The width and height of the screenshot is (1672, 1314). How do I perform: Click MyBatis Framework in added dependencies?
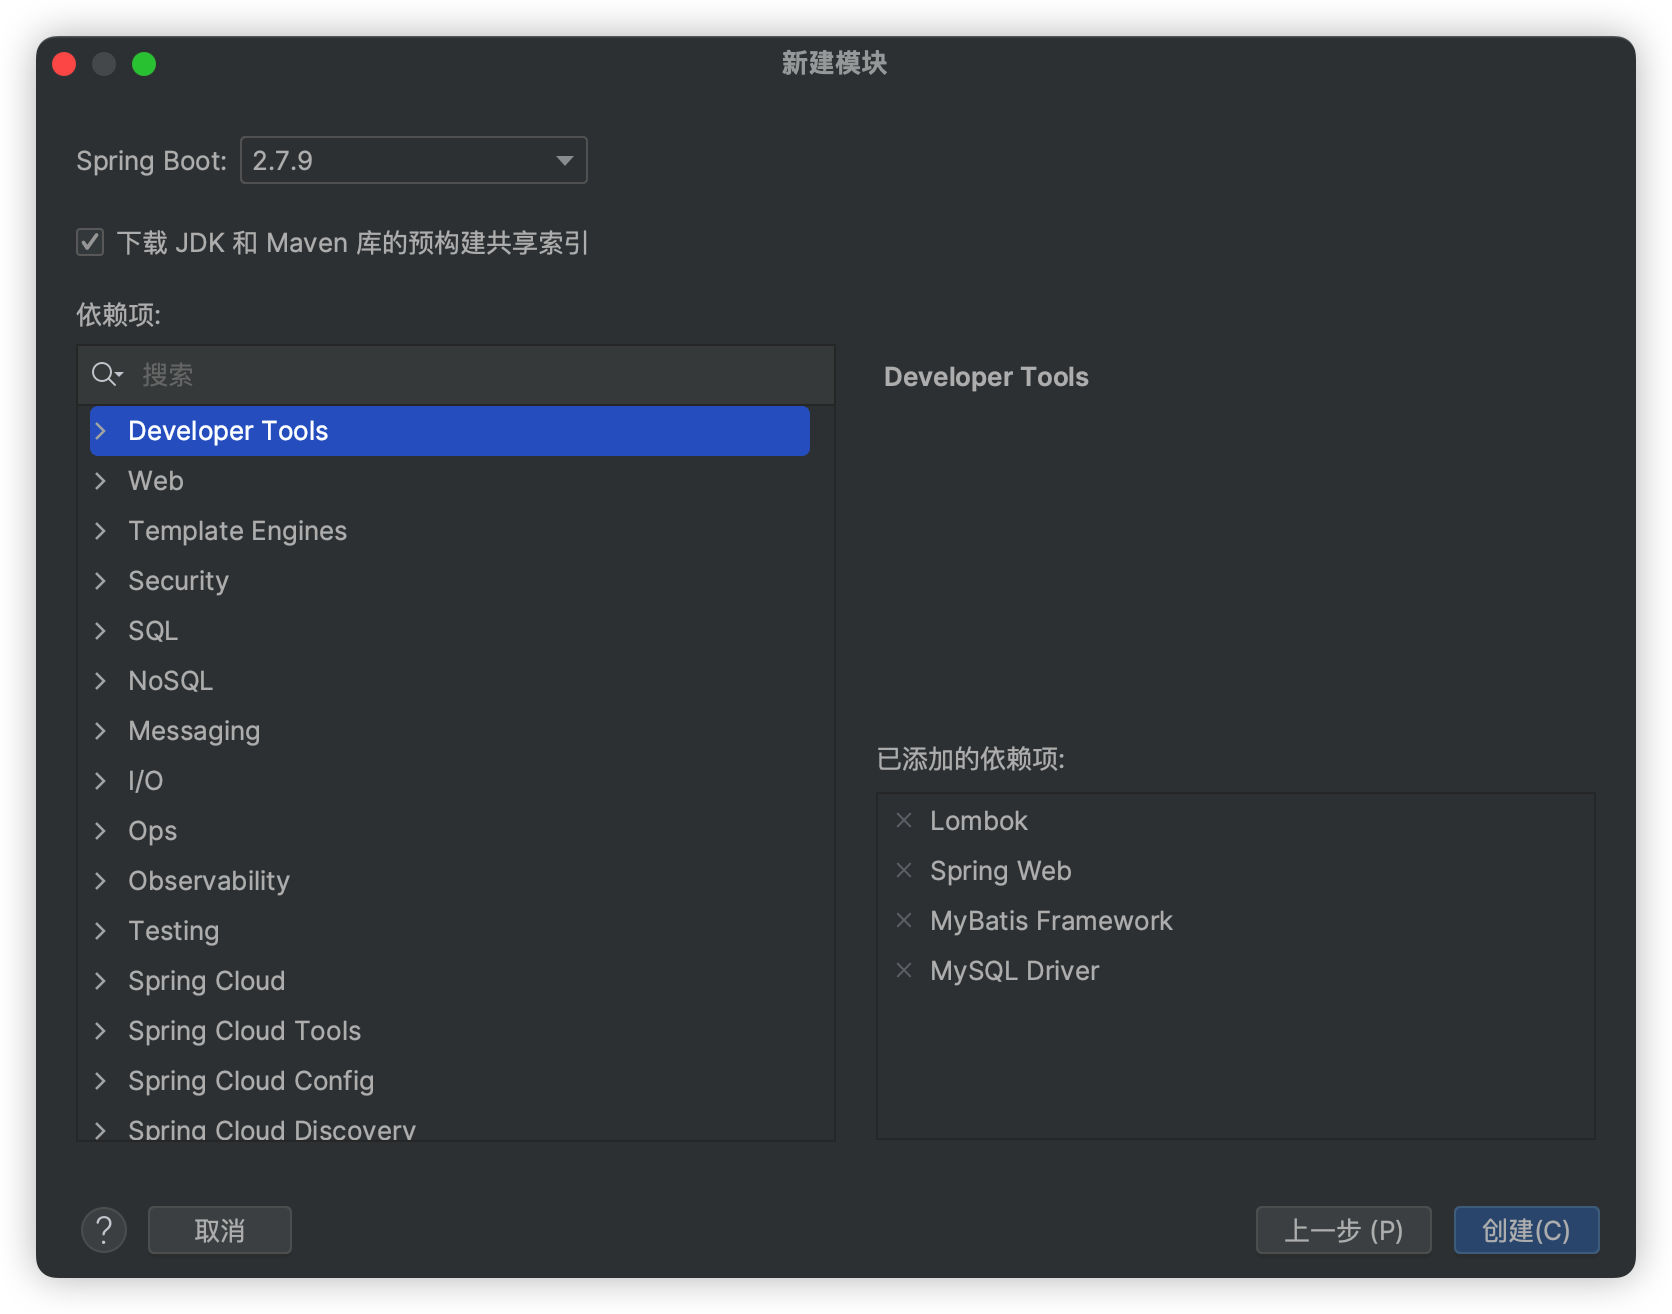(1051, 921)
